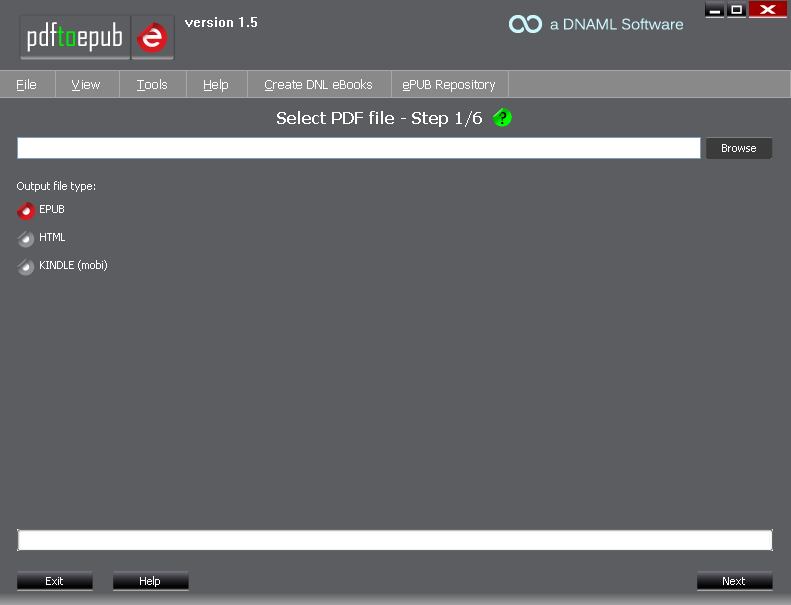Click the bottom Help button
Viewport: 791px width, 605px height.
(x=150, y=581)
